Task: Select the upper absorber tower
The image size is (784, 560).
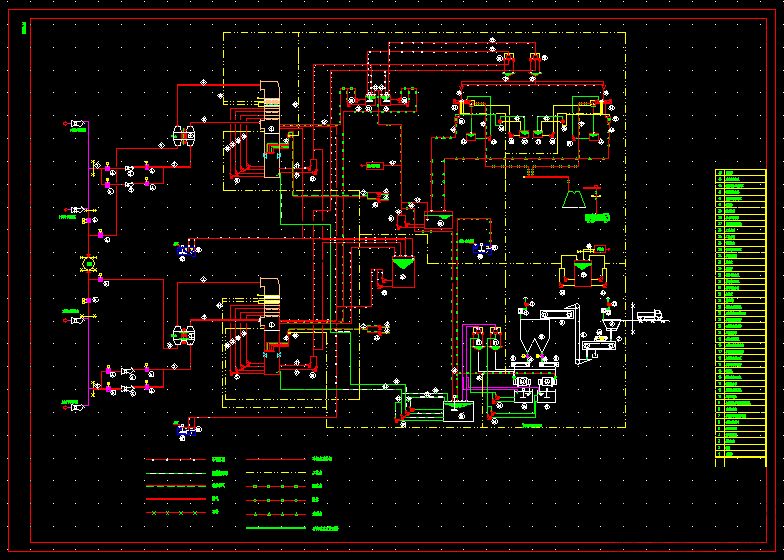Action: coord(270,129)
